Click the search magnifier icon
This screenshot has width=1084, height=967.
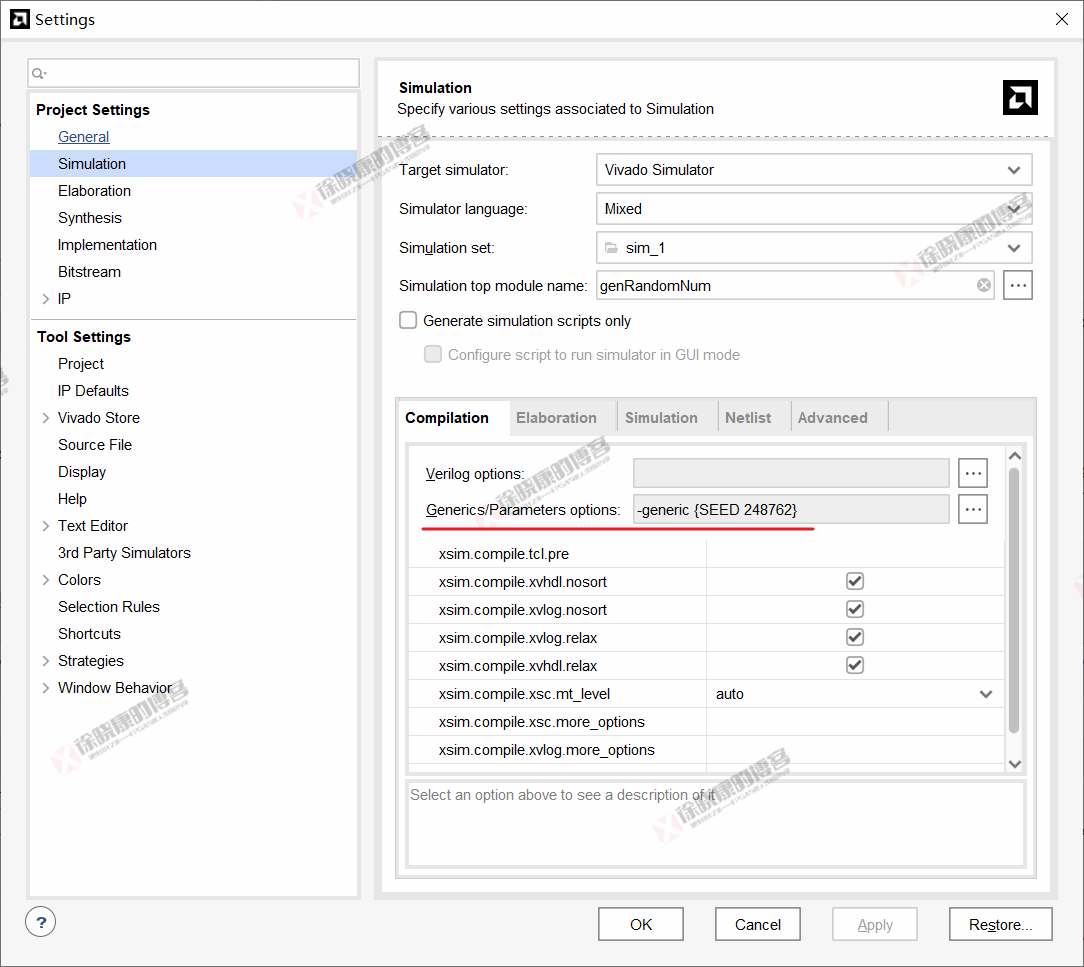click(x=39, y=73)
